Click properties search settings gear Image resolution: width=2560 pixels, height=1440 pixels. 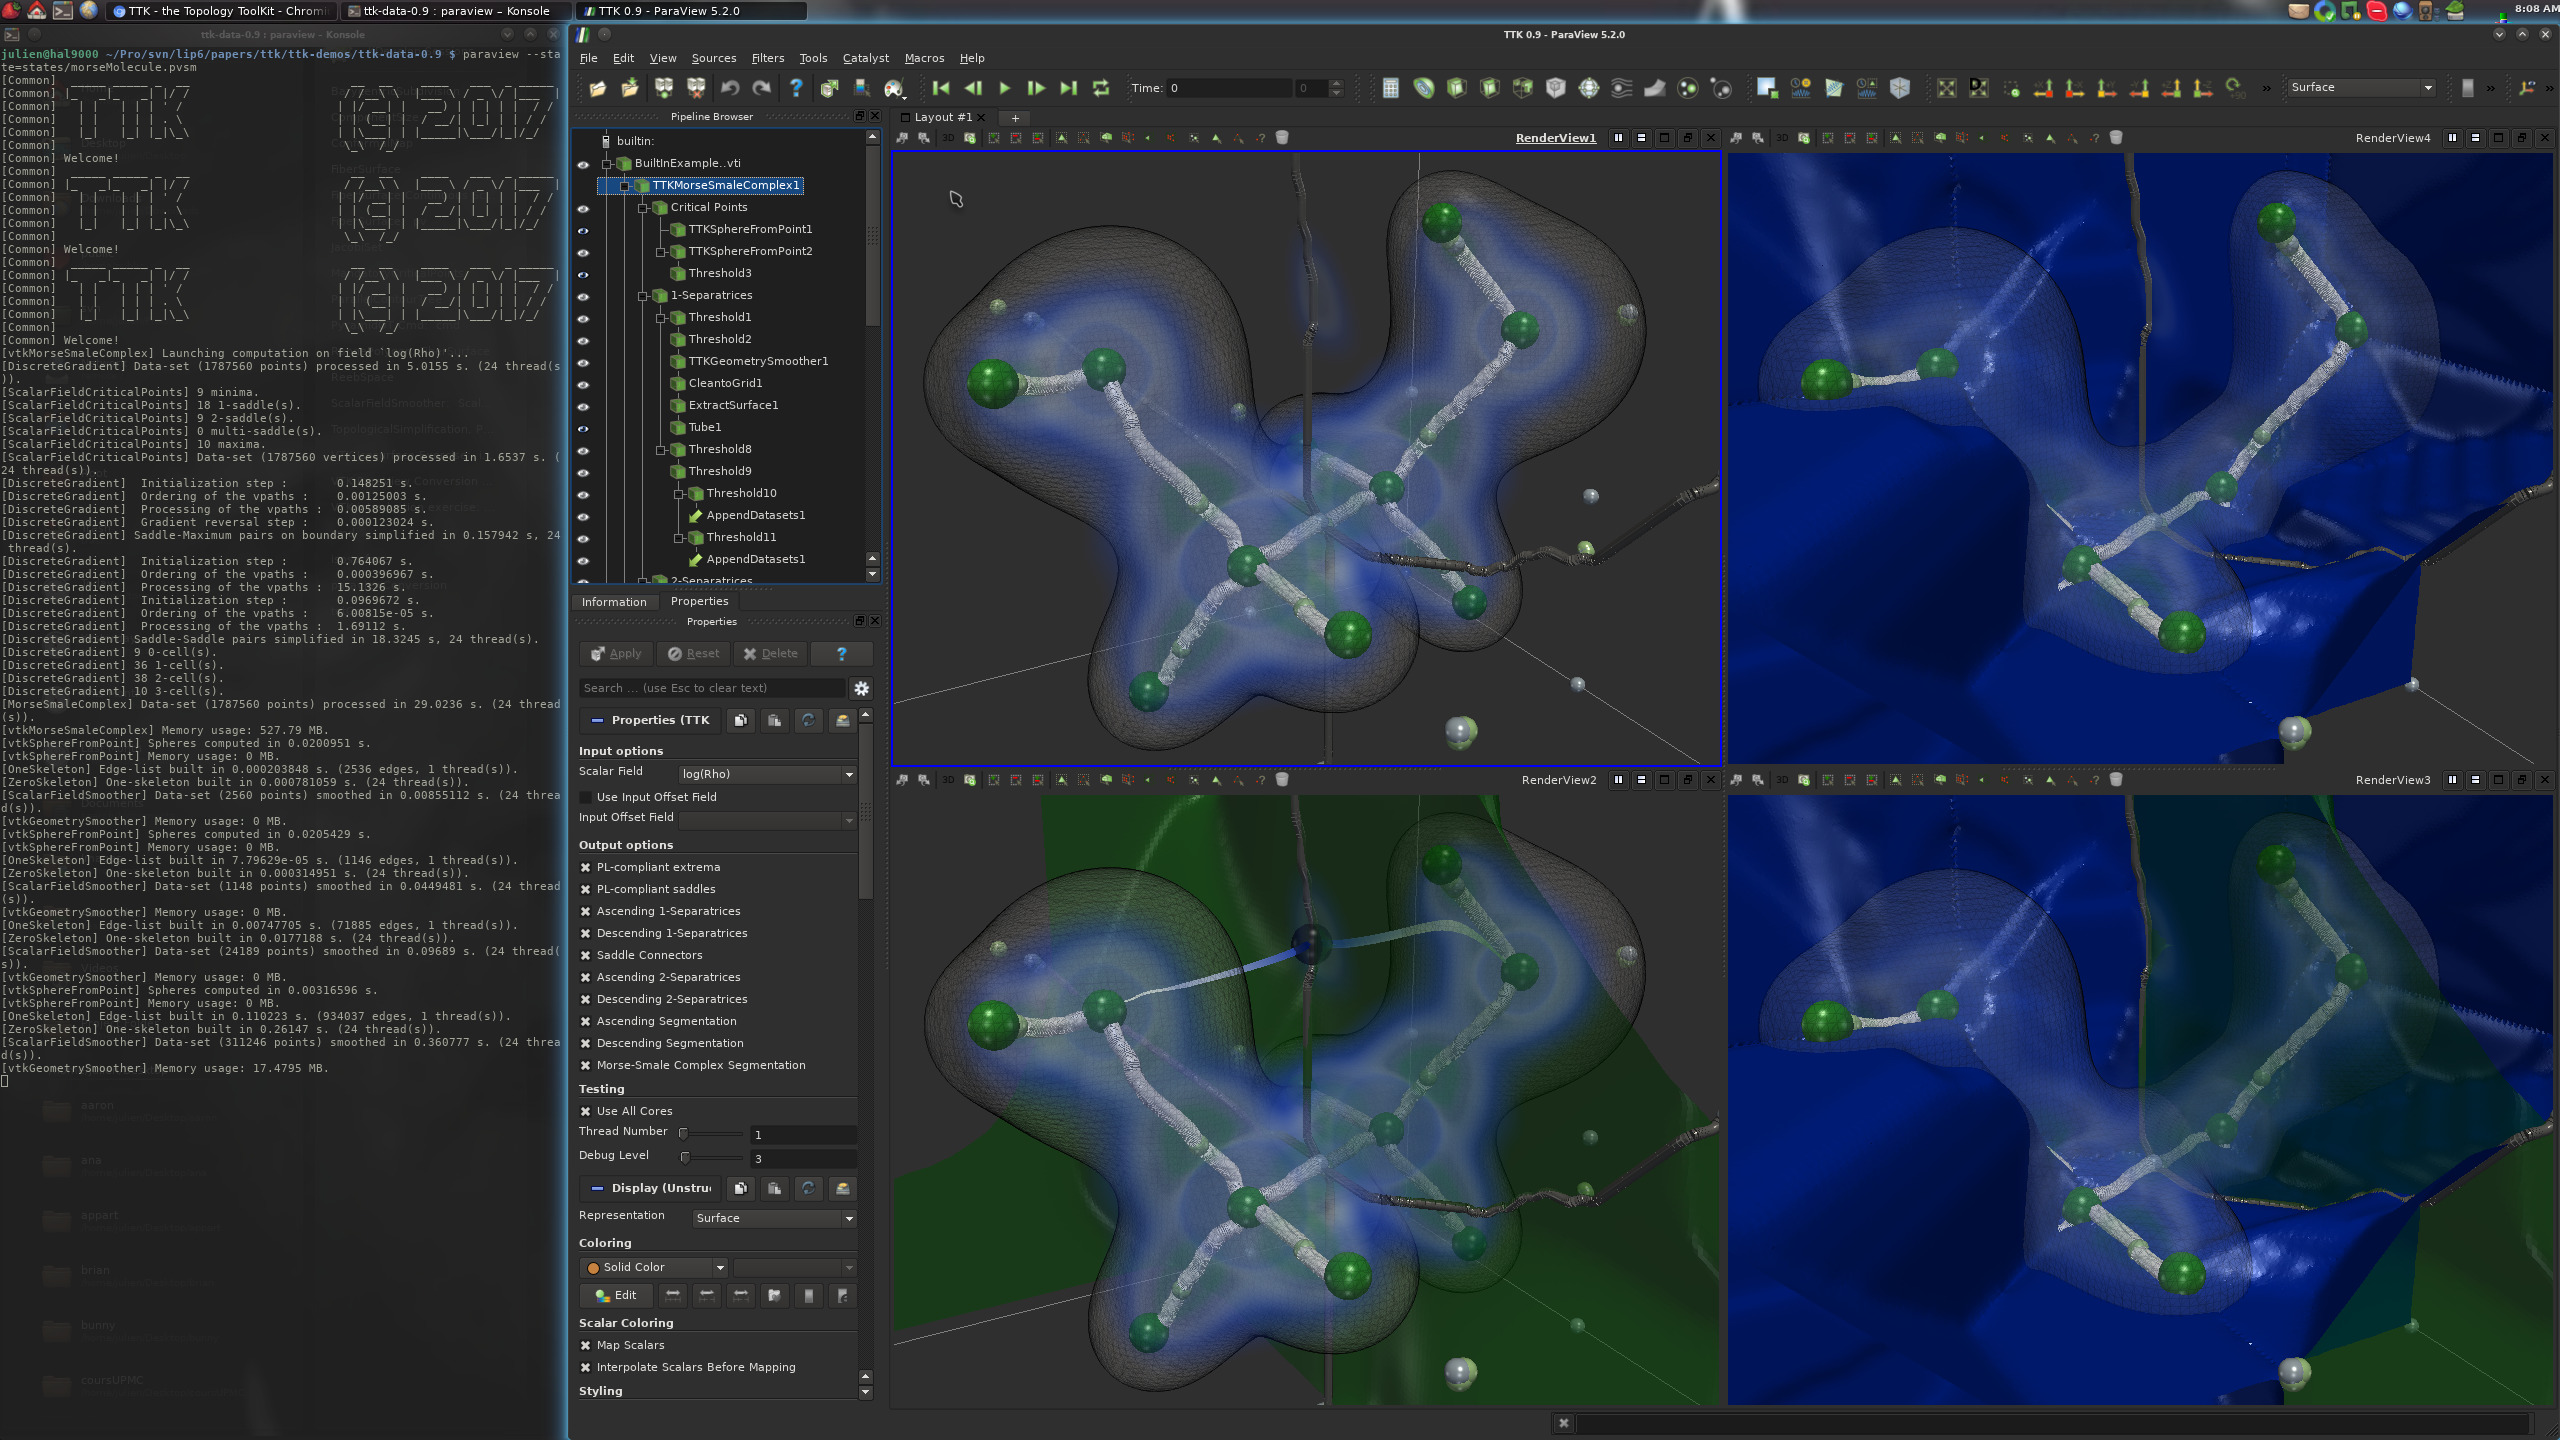pos(861,688)
